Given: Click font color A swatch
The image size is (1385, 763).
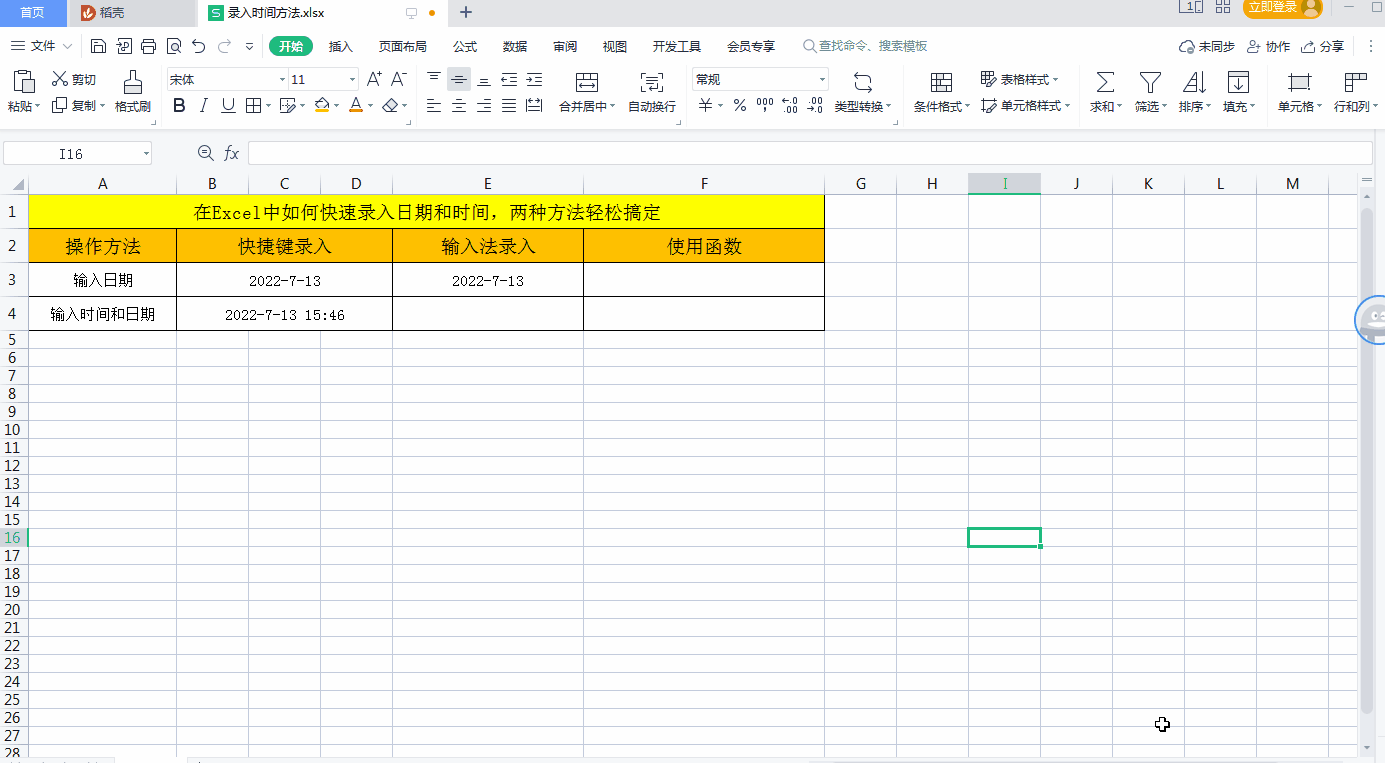Looking at the screenshot, I should [x=356, y=105].
